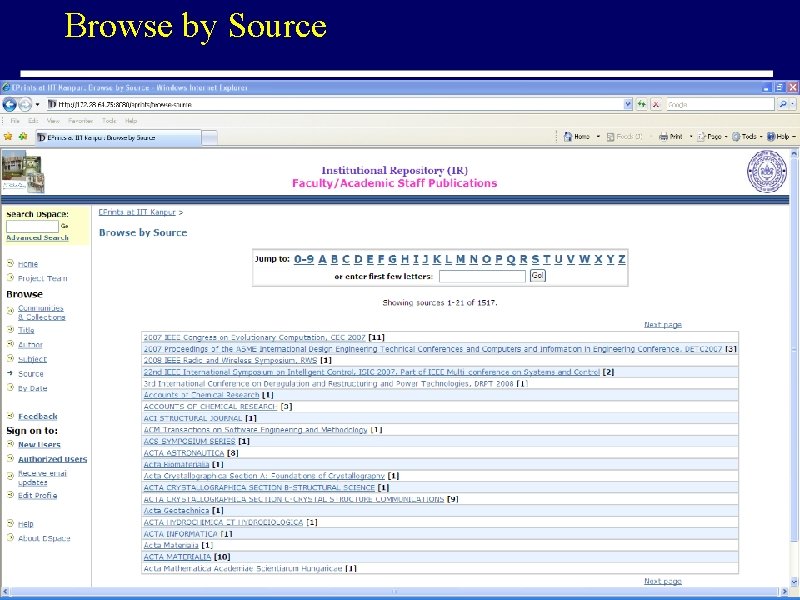Click the horizontal scrollbar at window bottom
Screen dimensions: 800x600
(x=395, y=592)
